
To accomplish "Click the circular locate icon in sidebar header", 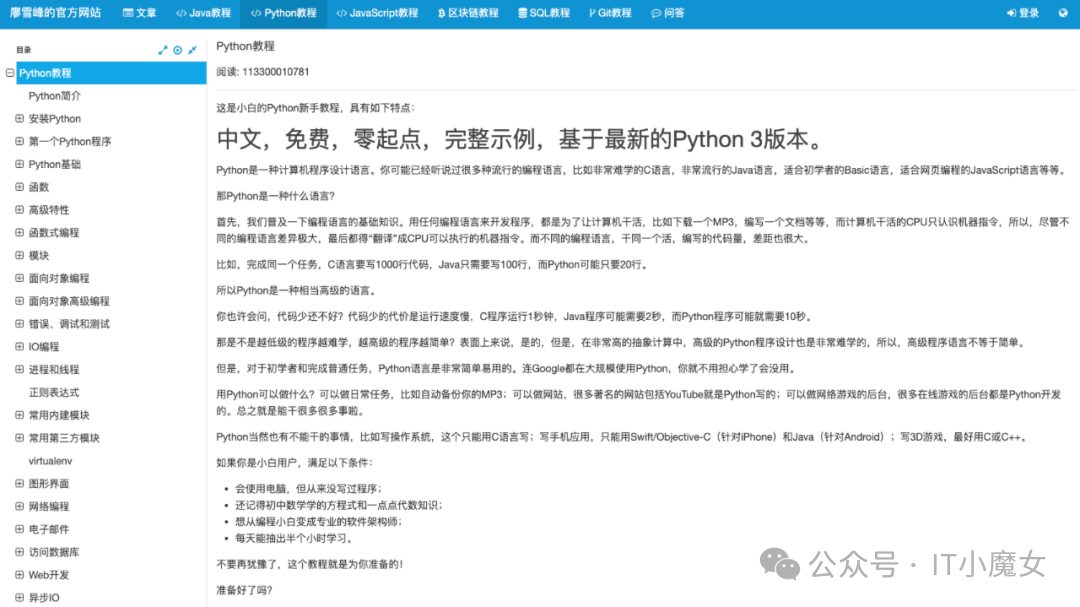I will click(x=176, y=50).
